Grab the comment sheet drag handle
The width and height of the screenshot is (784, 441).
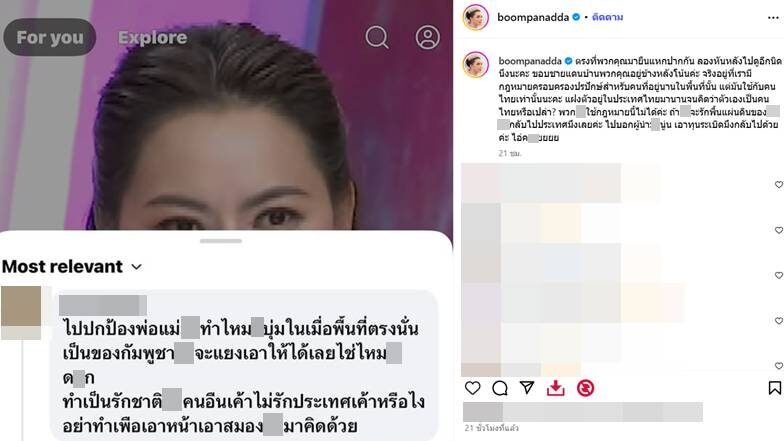[x=220, y=241]
